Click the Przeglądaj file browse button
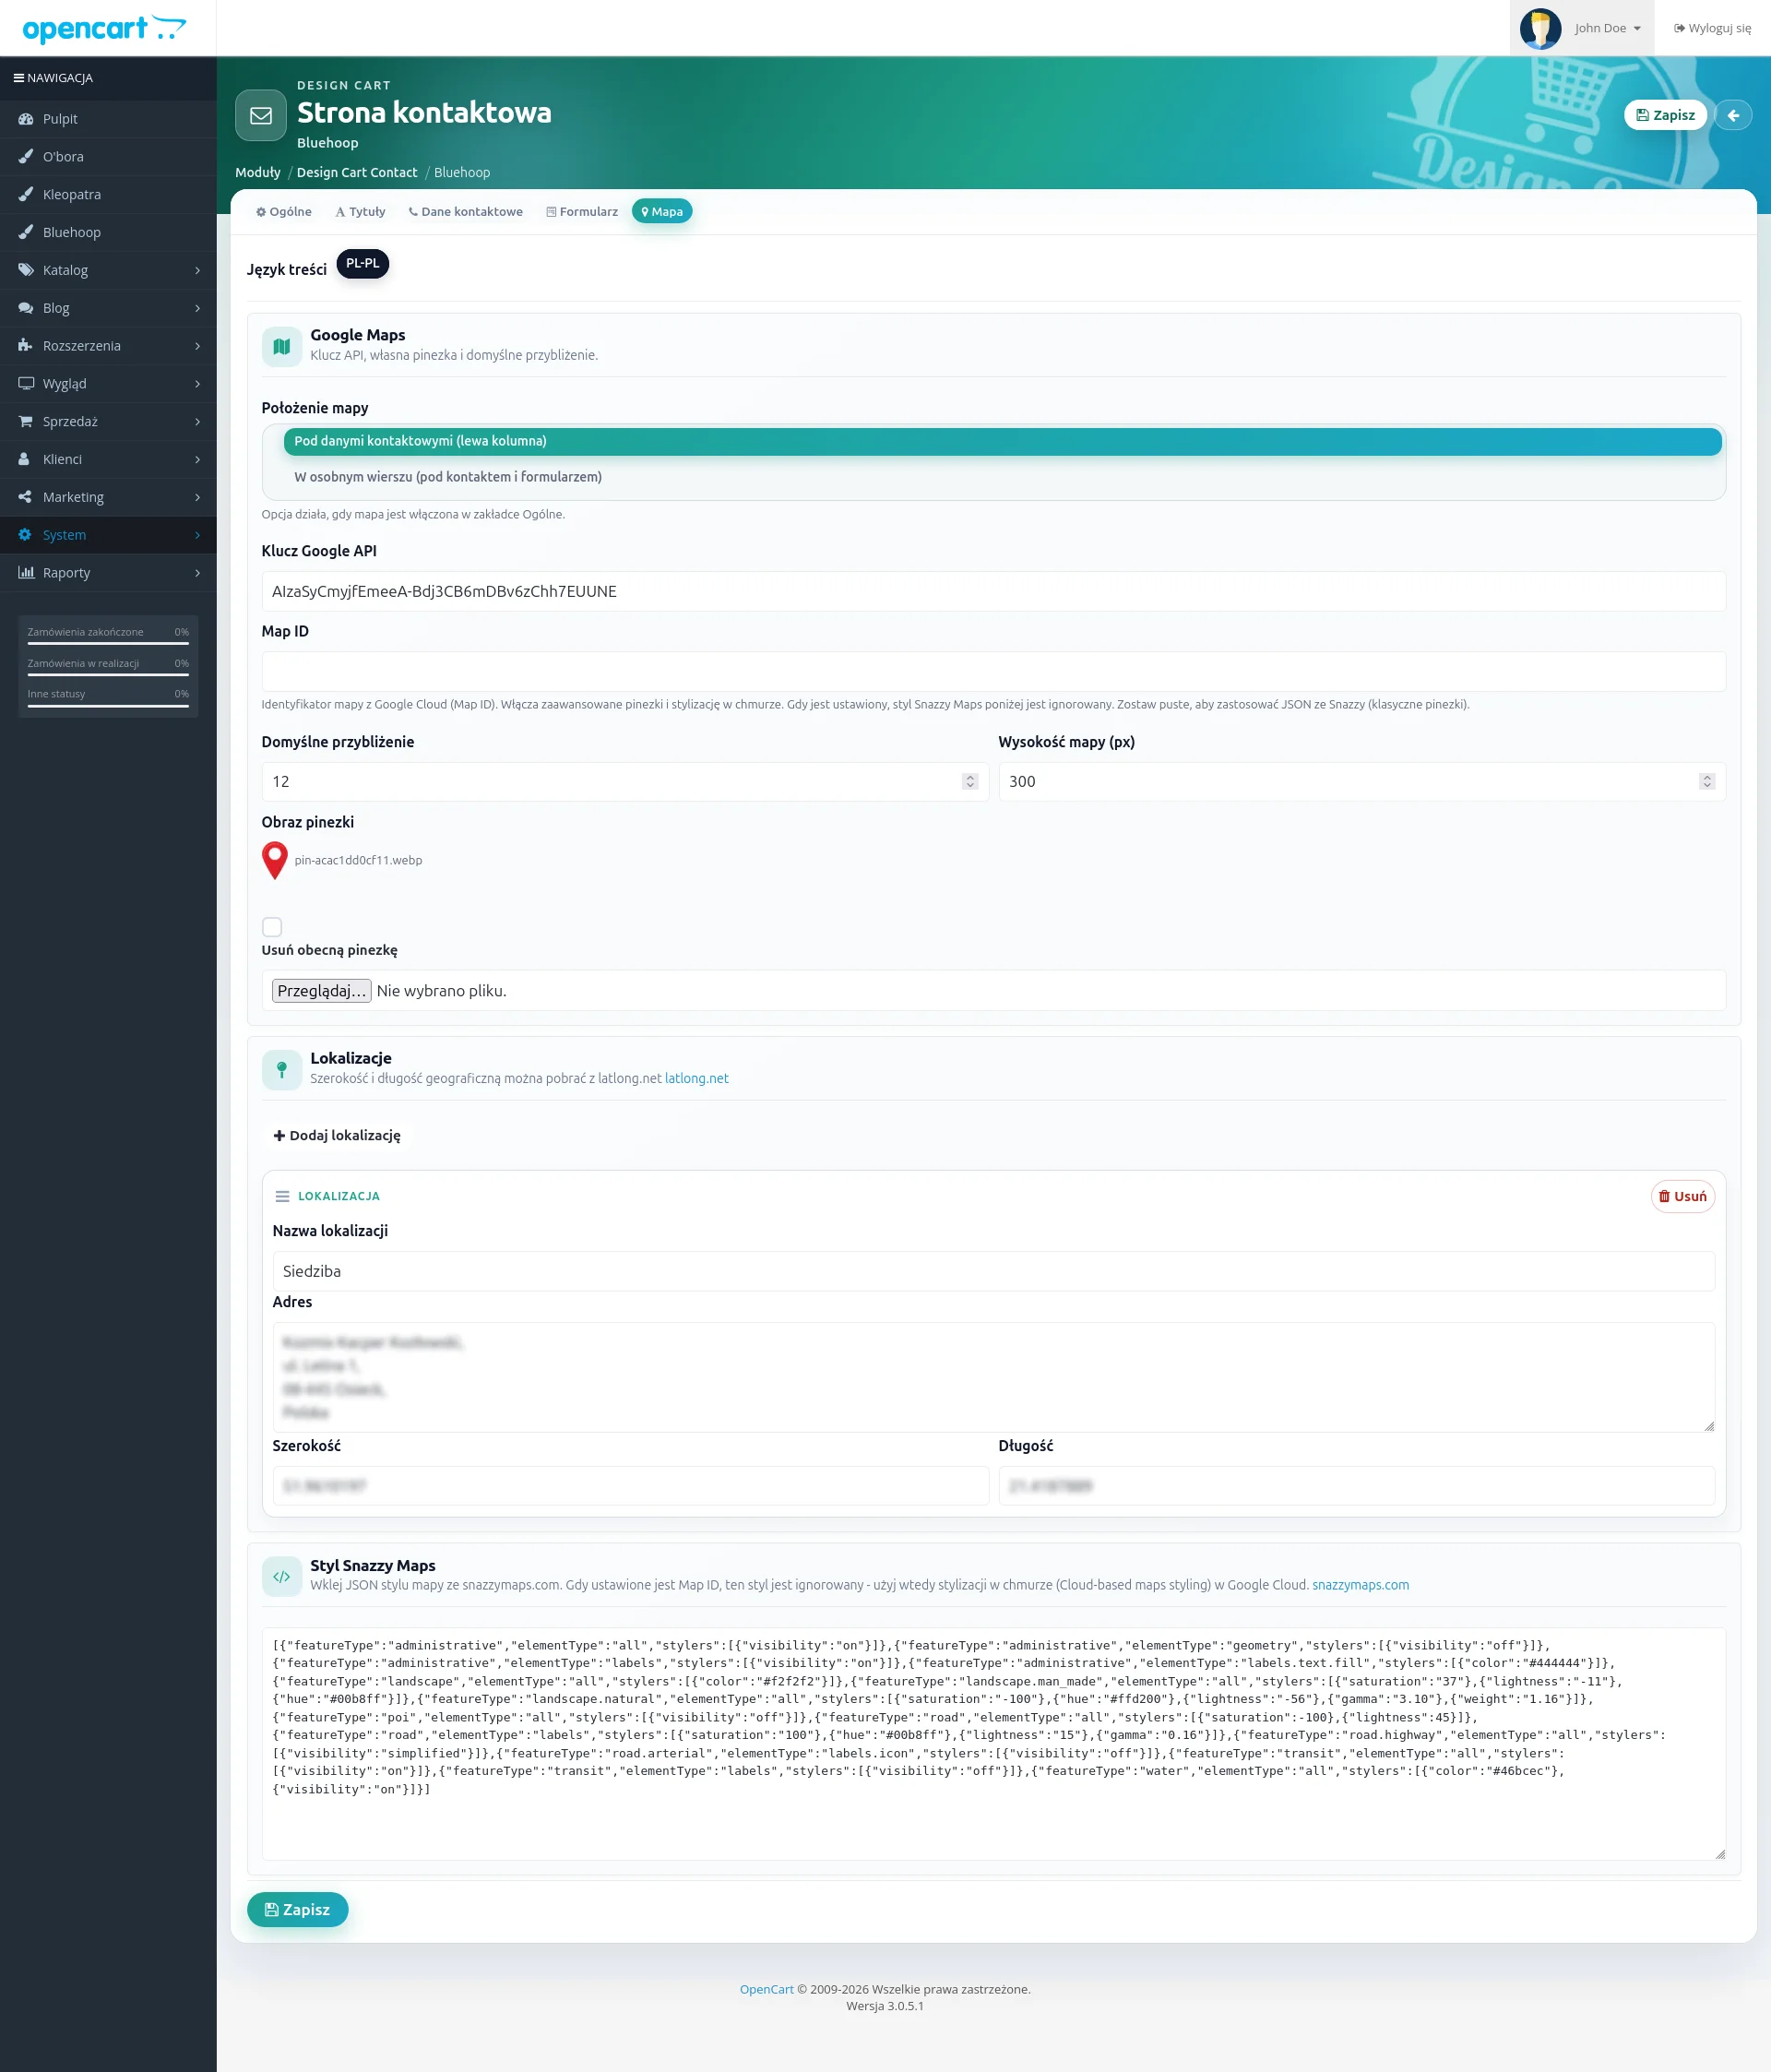The height and width of the screenshot is (2072, 1771). click(322, 991)
